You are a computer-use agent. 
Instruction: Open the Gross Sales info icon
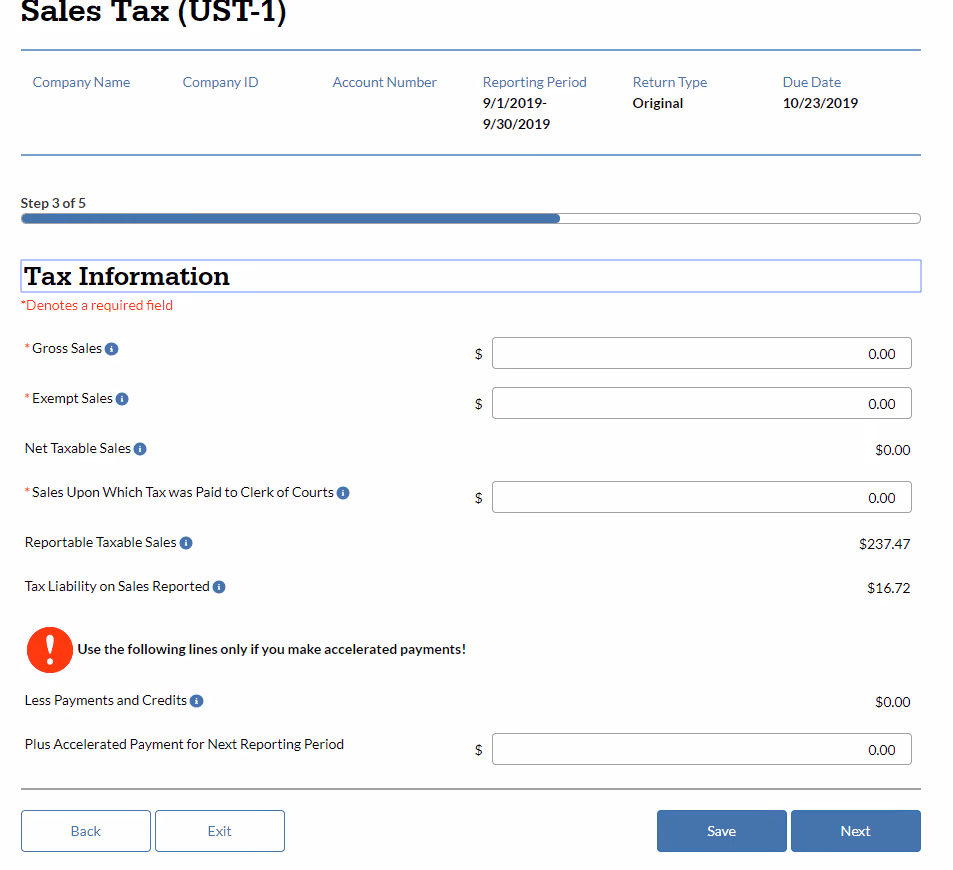click(111, 349)
